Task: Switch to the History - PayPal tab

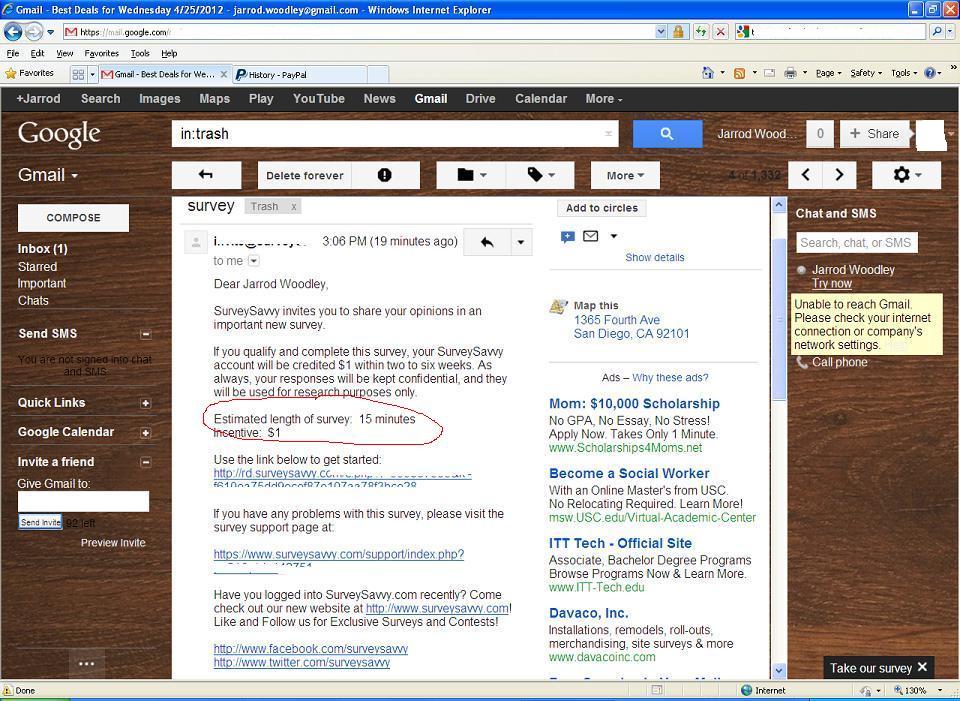Action: point(300,75)
